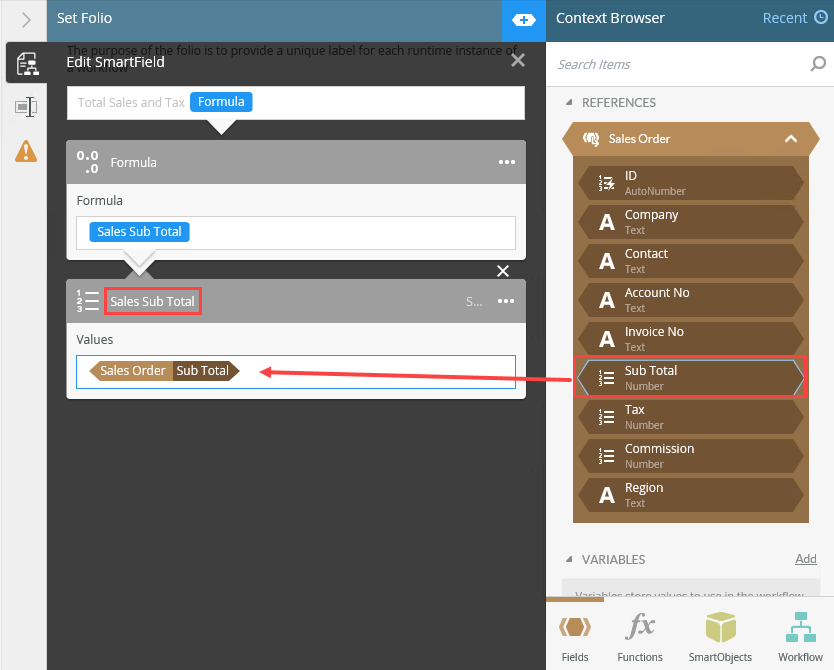
Task: Open the Formula block ellipsis menu
Action: point(506,162)
